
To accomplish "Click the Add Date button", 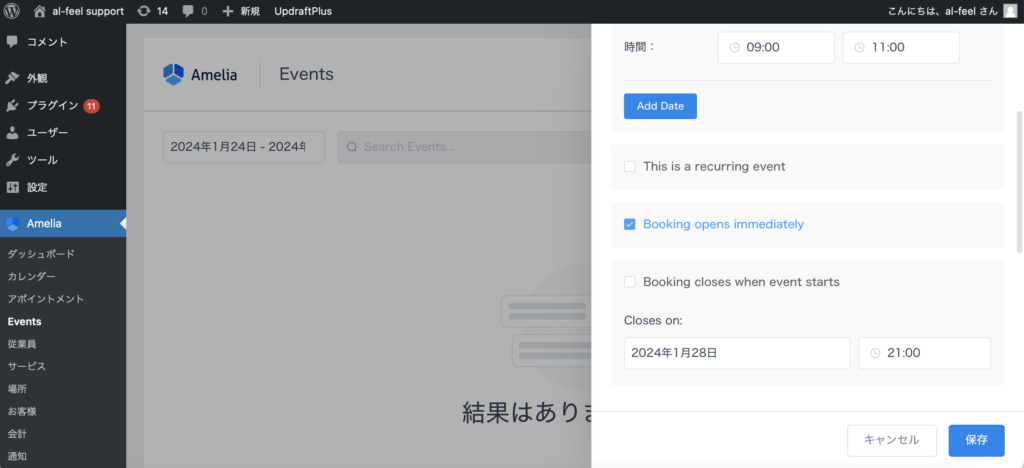I will point(660,106).
